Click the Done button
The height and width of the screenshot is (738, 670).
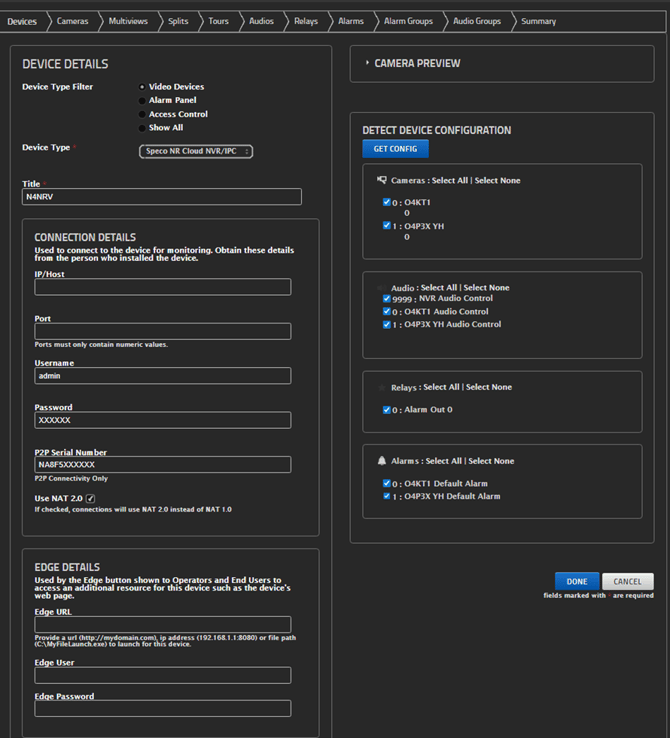[x=577, y=581]
